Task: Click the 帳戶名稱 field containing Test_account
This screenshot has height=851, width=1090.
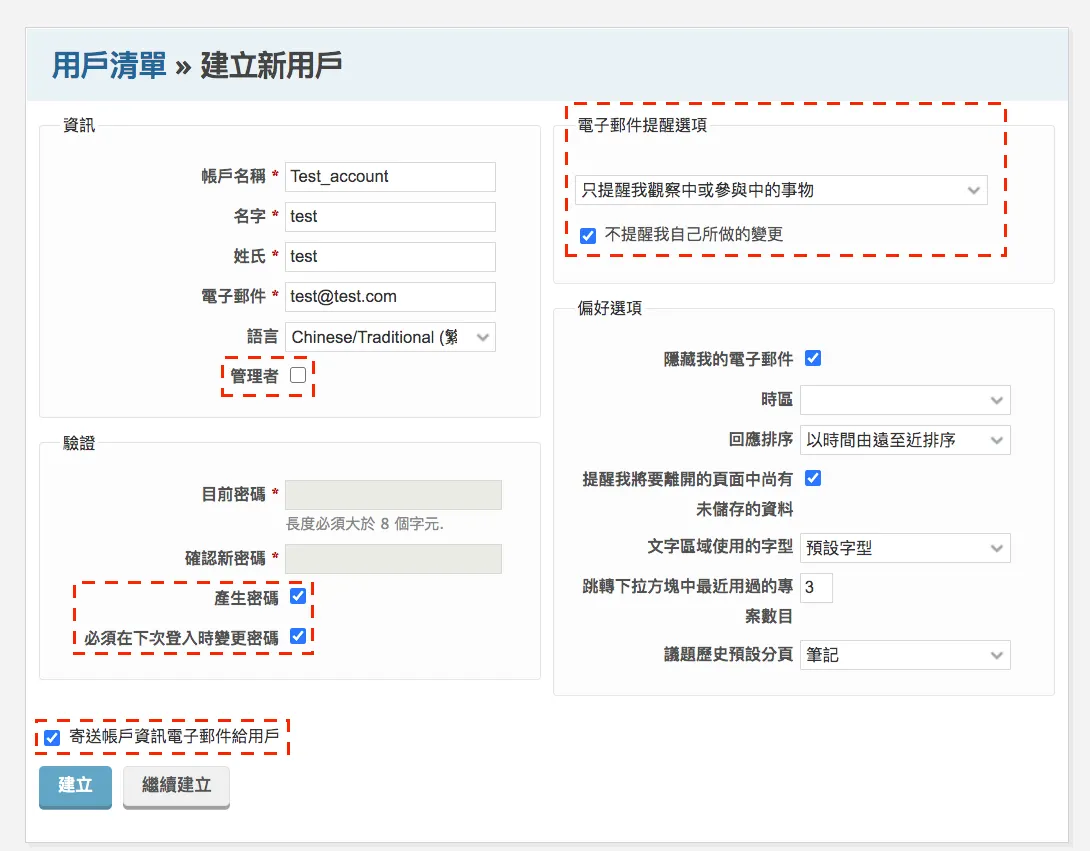Action: click(x=390, y=177)
